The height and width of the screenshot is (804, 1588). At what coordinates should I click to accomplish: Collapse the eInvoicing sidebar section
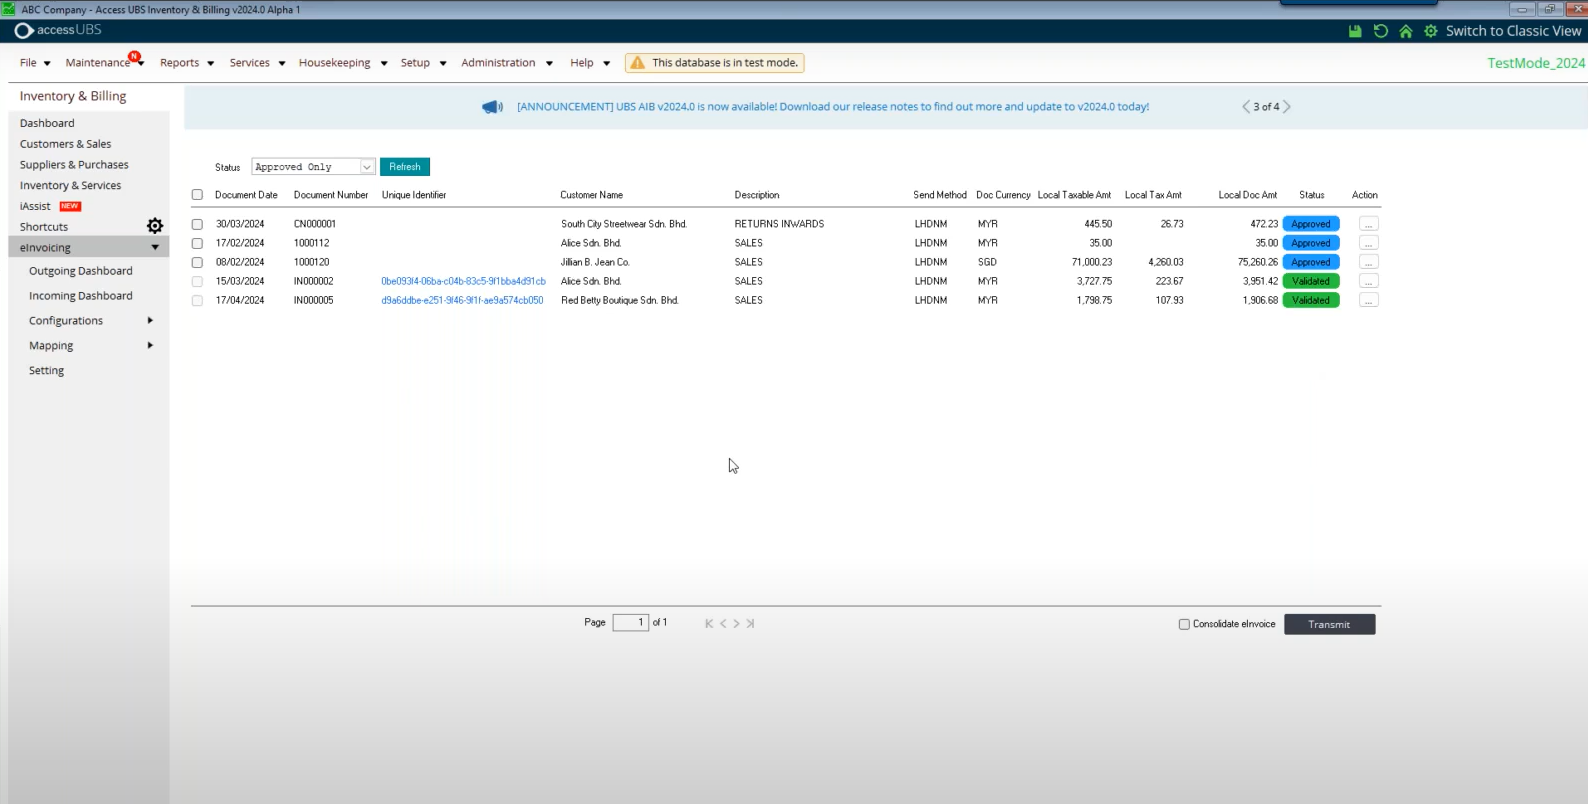[x=155, y=247]
